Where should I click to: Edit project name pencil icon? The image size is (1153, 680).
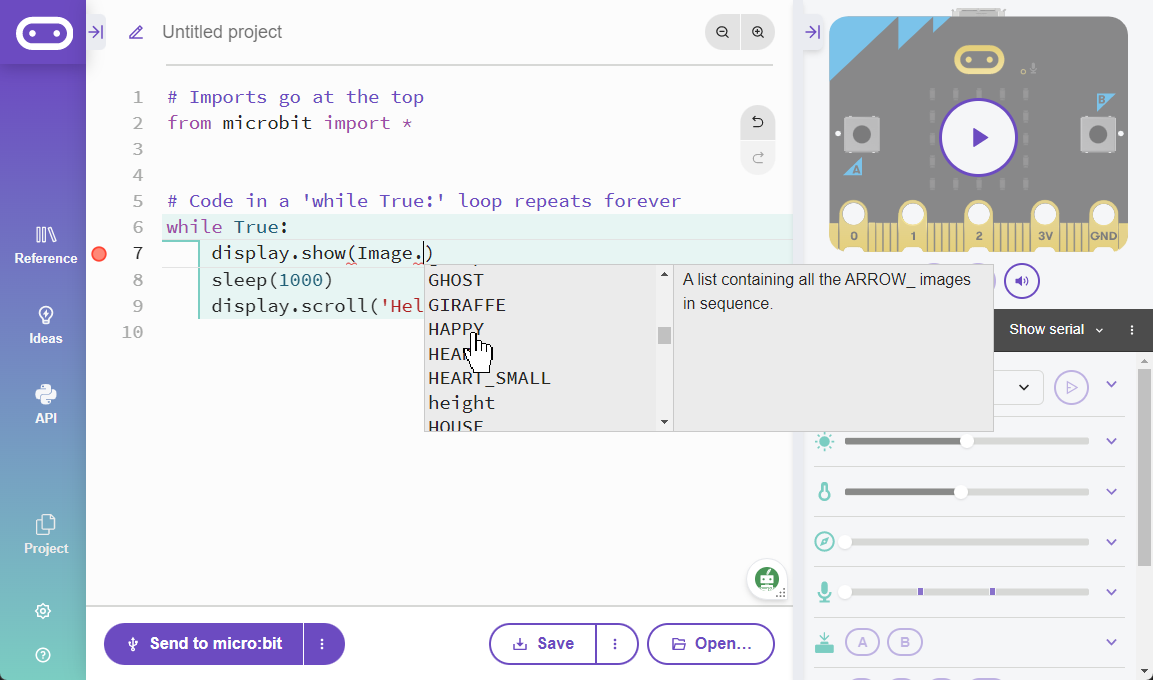(136, 32)
